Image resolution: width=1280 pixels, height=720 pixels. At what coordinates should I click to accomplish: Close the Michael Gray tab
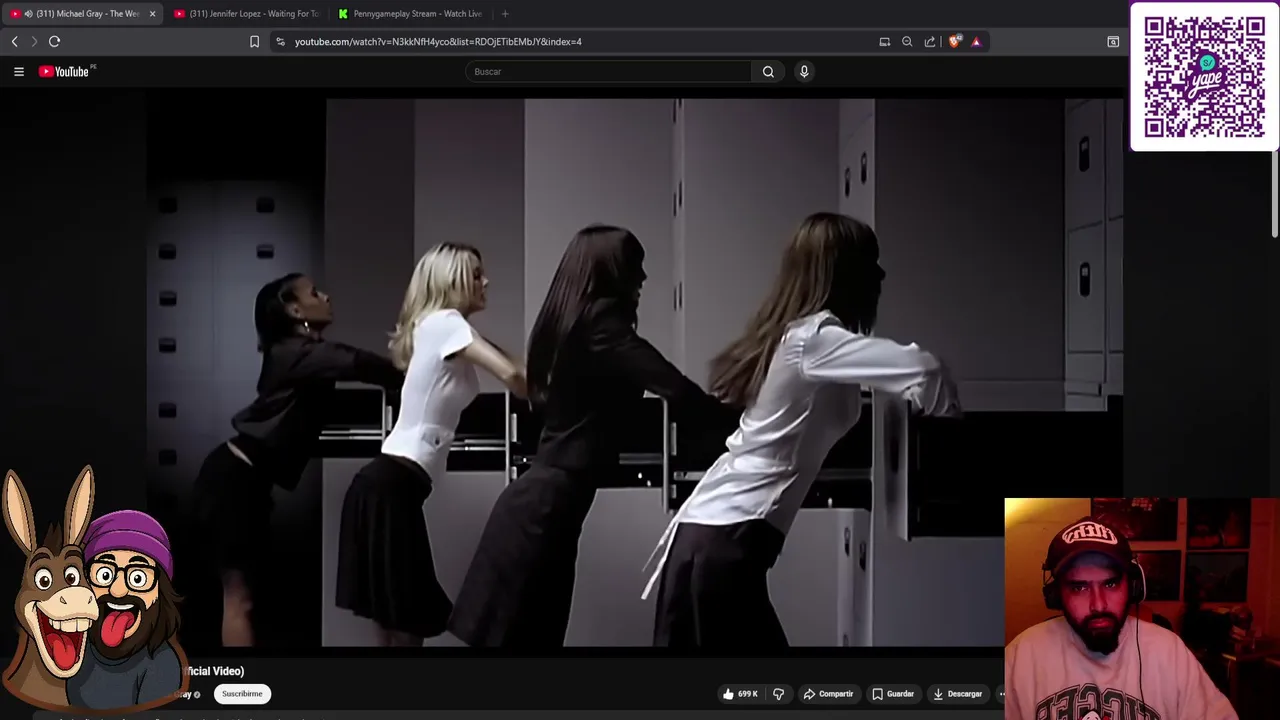[x=152, y=14]
